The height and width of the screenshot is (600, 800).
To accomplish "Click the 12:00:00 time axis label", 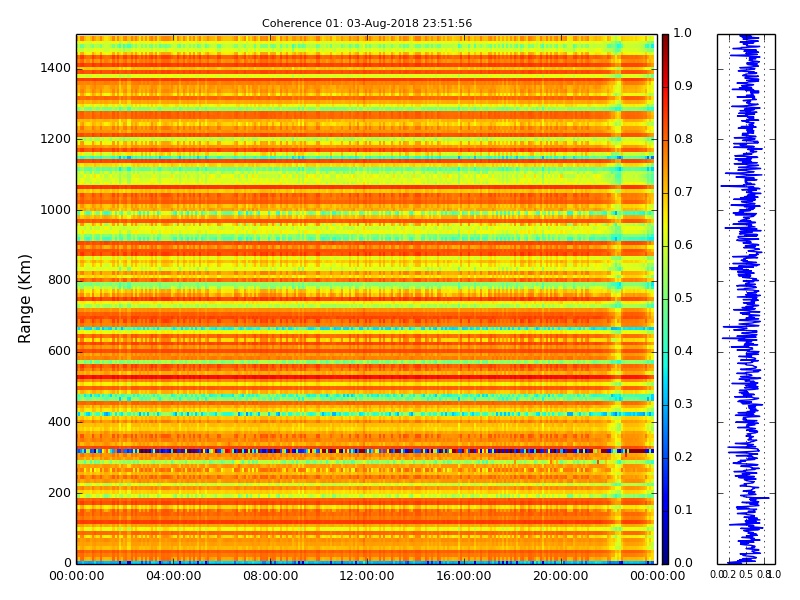I will [x=367, y=576].
